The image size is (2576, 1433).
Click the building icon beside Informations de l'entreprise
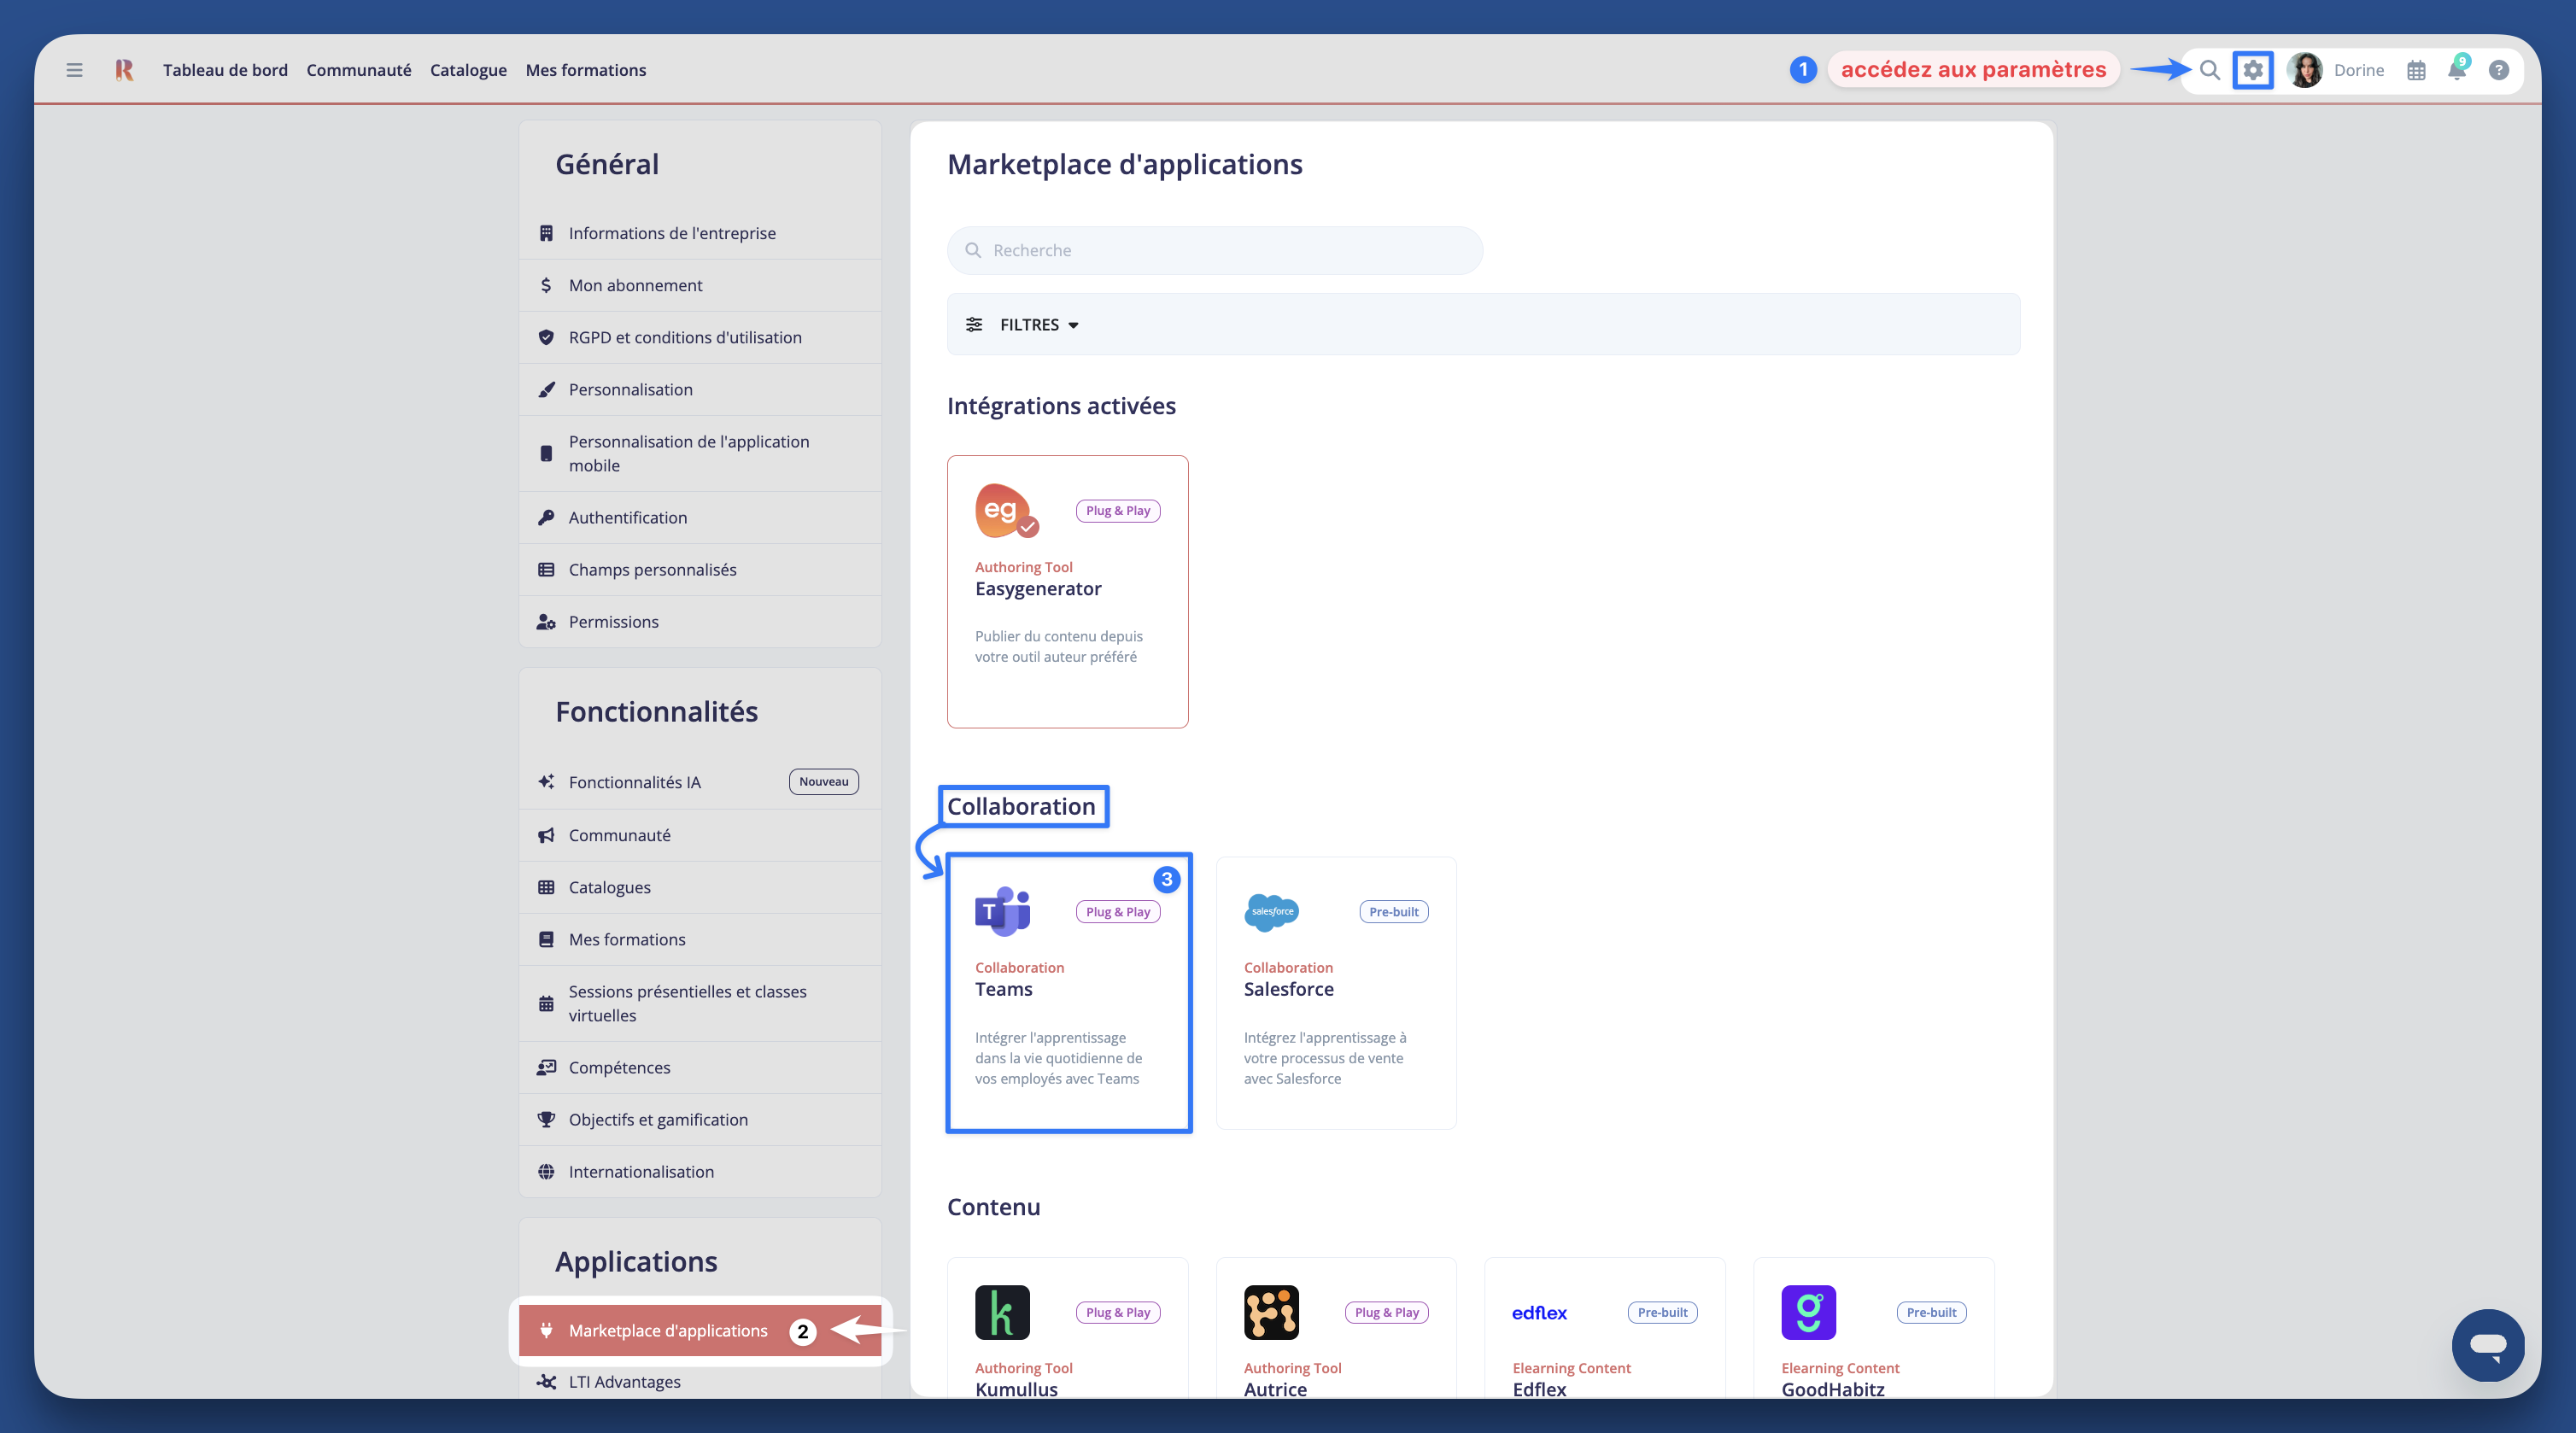[x=546, y=233]
